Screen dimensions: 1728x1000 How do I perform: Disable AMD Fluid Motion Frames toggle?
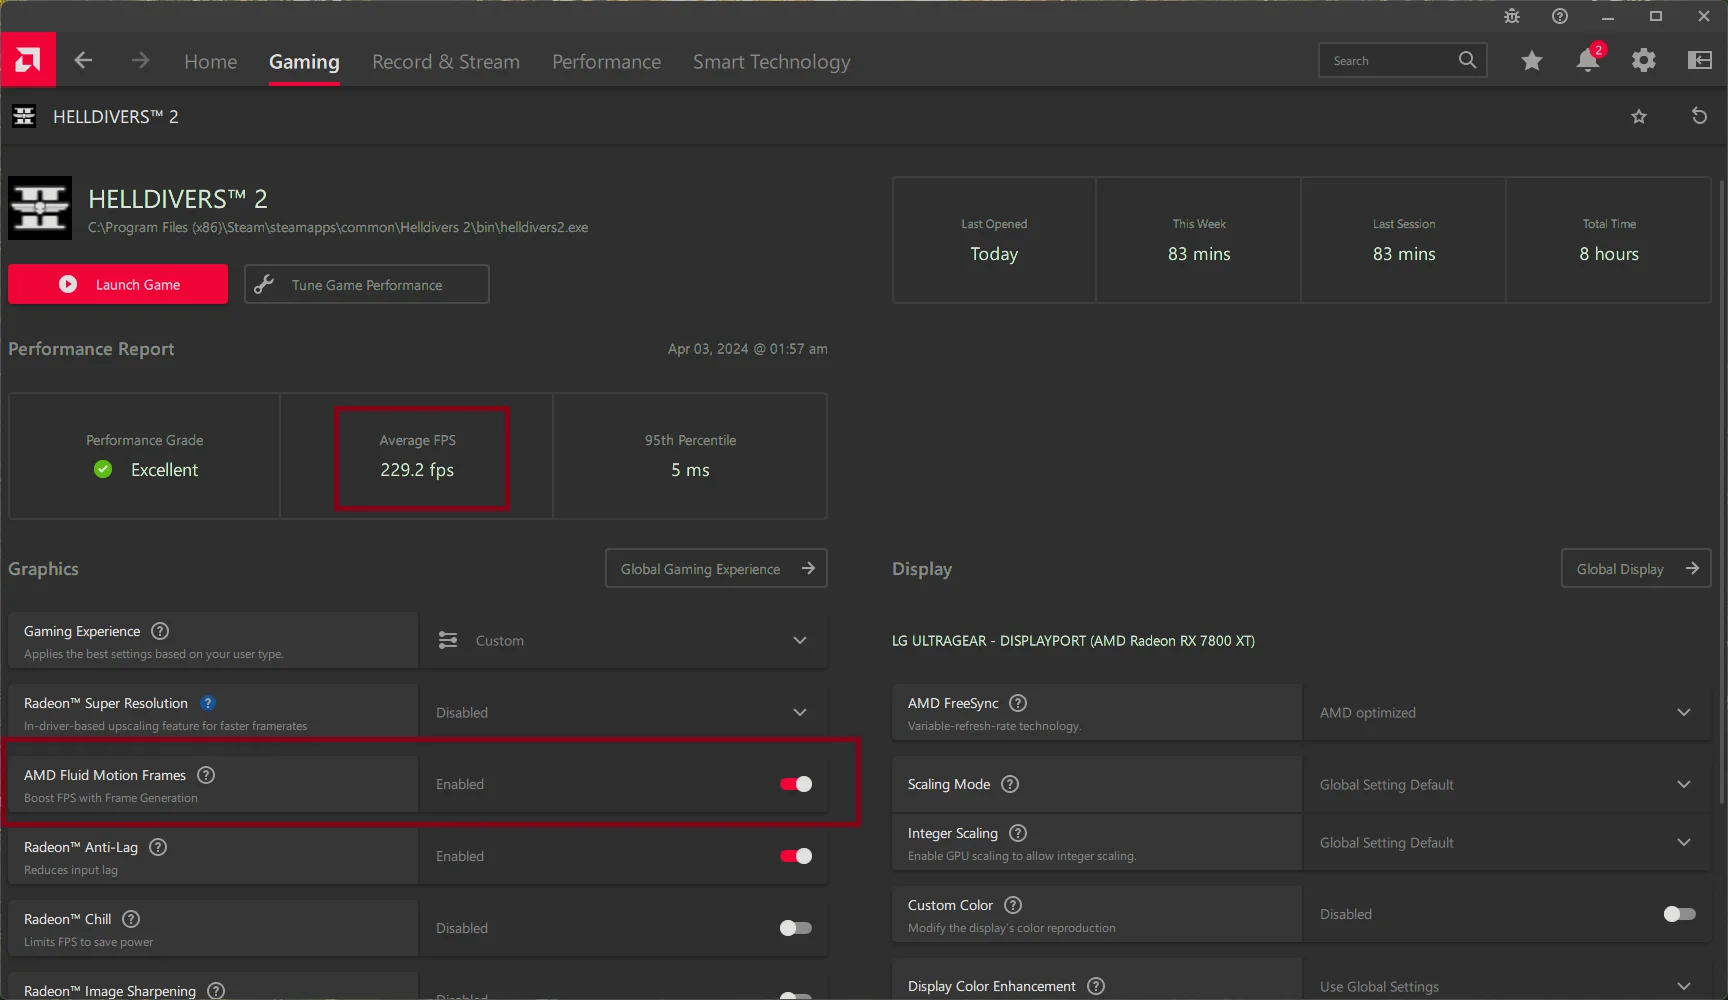[796, 784]
